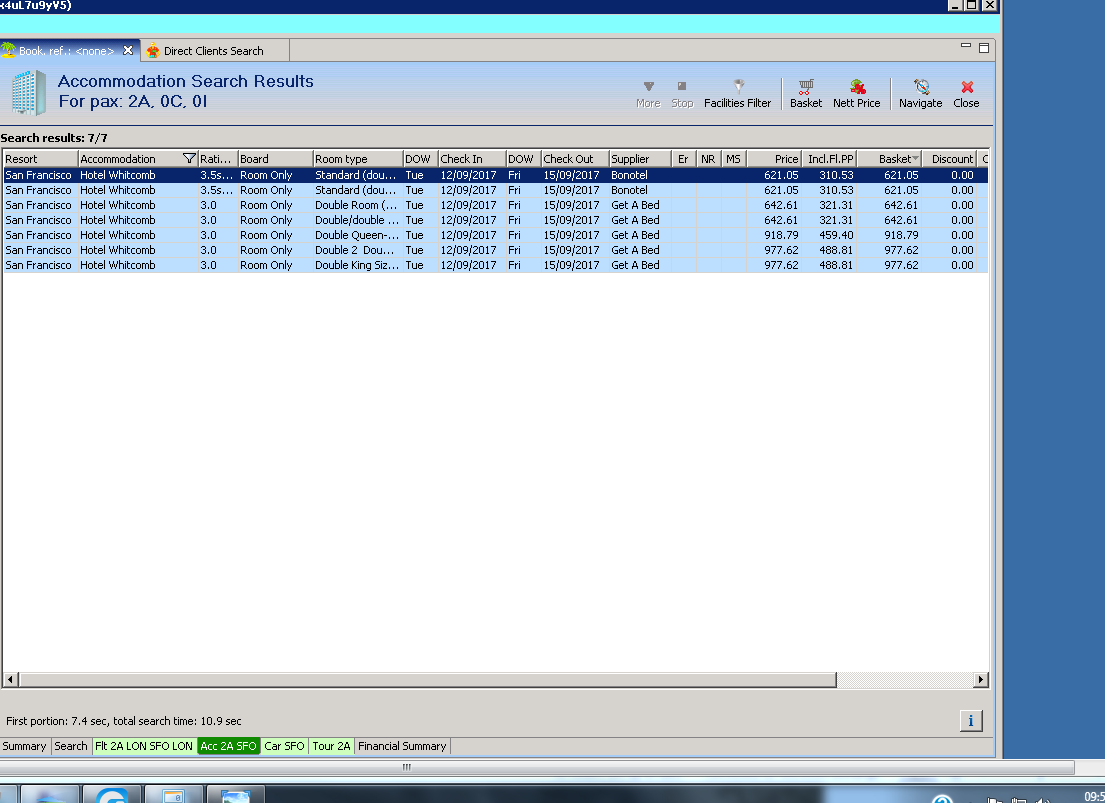Switch to Direct Clients Search tab
This screenshot has width=1105, height=803.
[213, 50]
